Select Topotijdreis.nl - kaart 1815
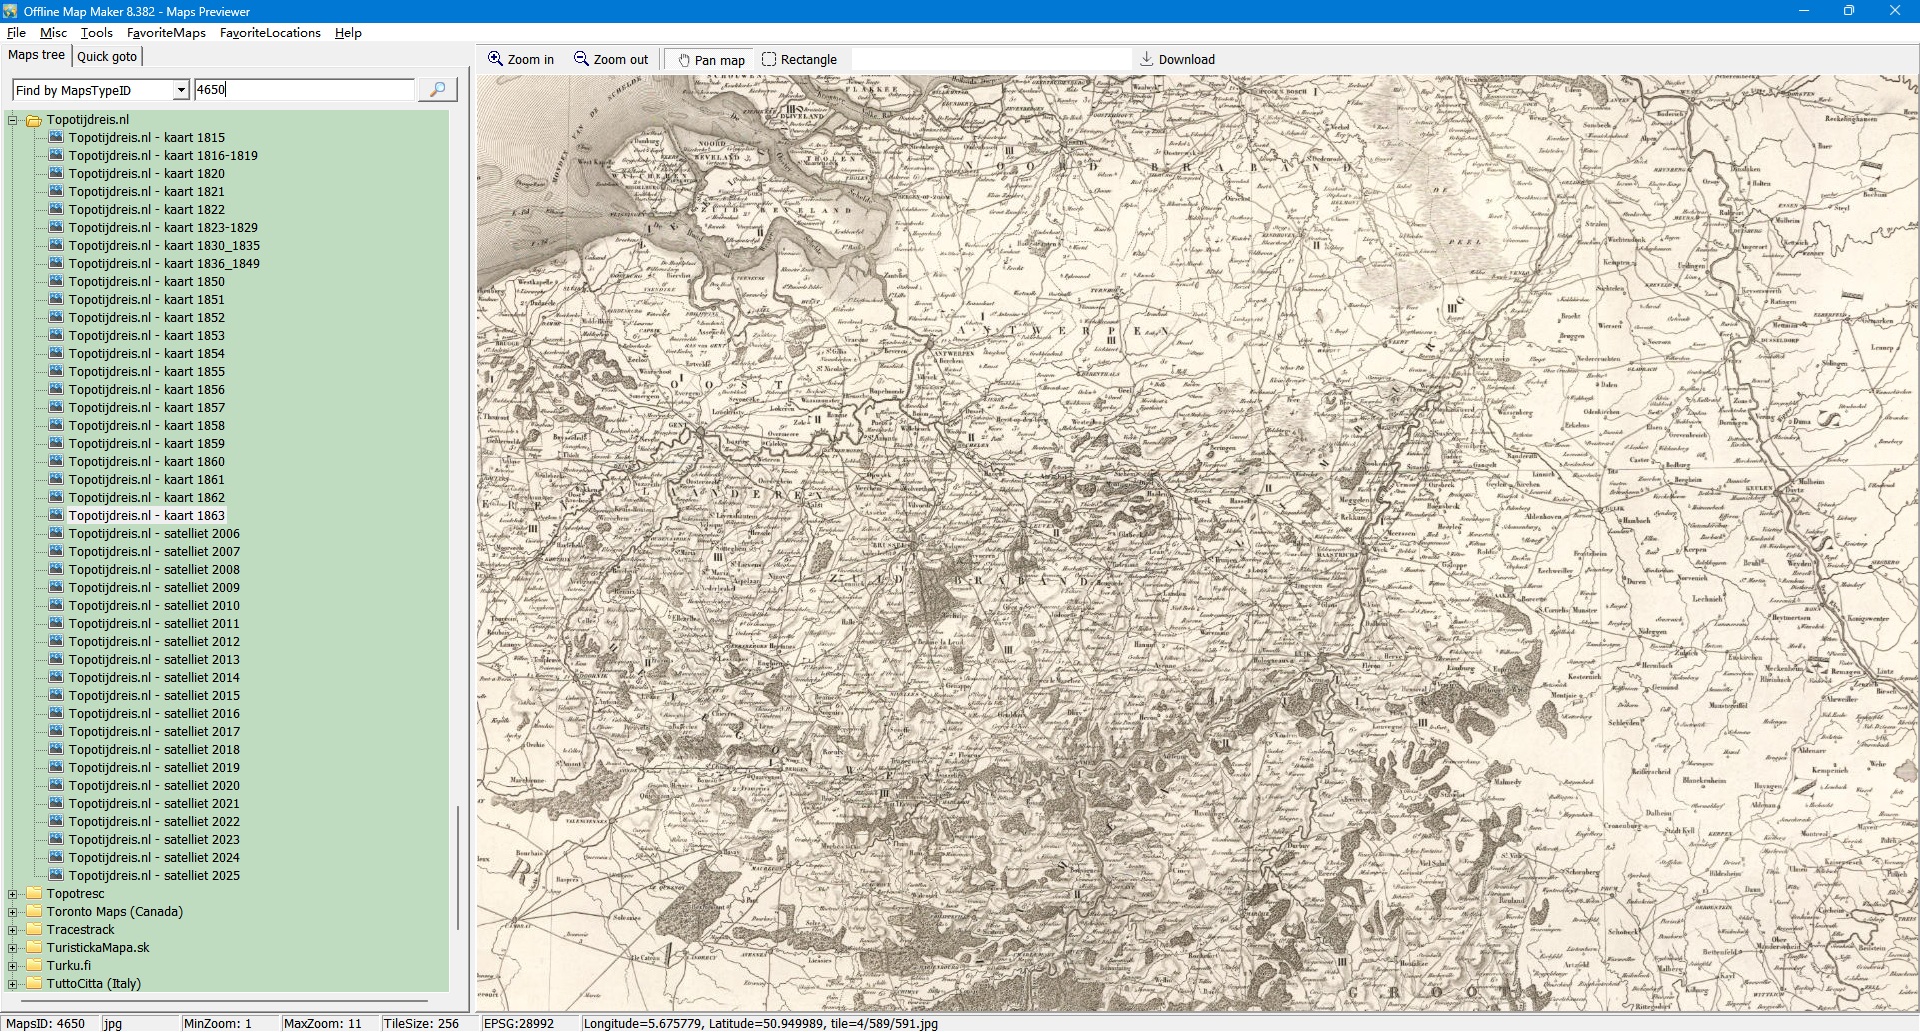1920x1032 pixels. tap(146, 138)
